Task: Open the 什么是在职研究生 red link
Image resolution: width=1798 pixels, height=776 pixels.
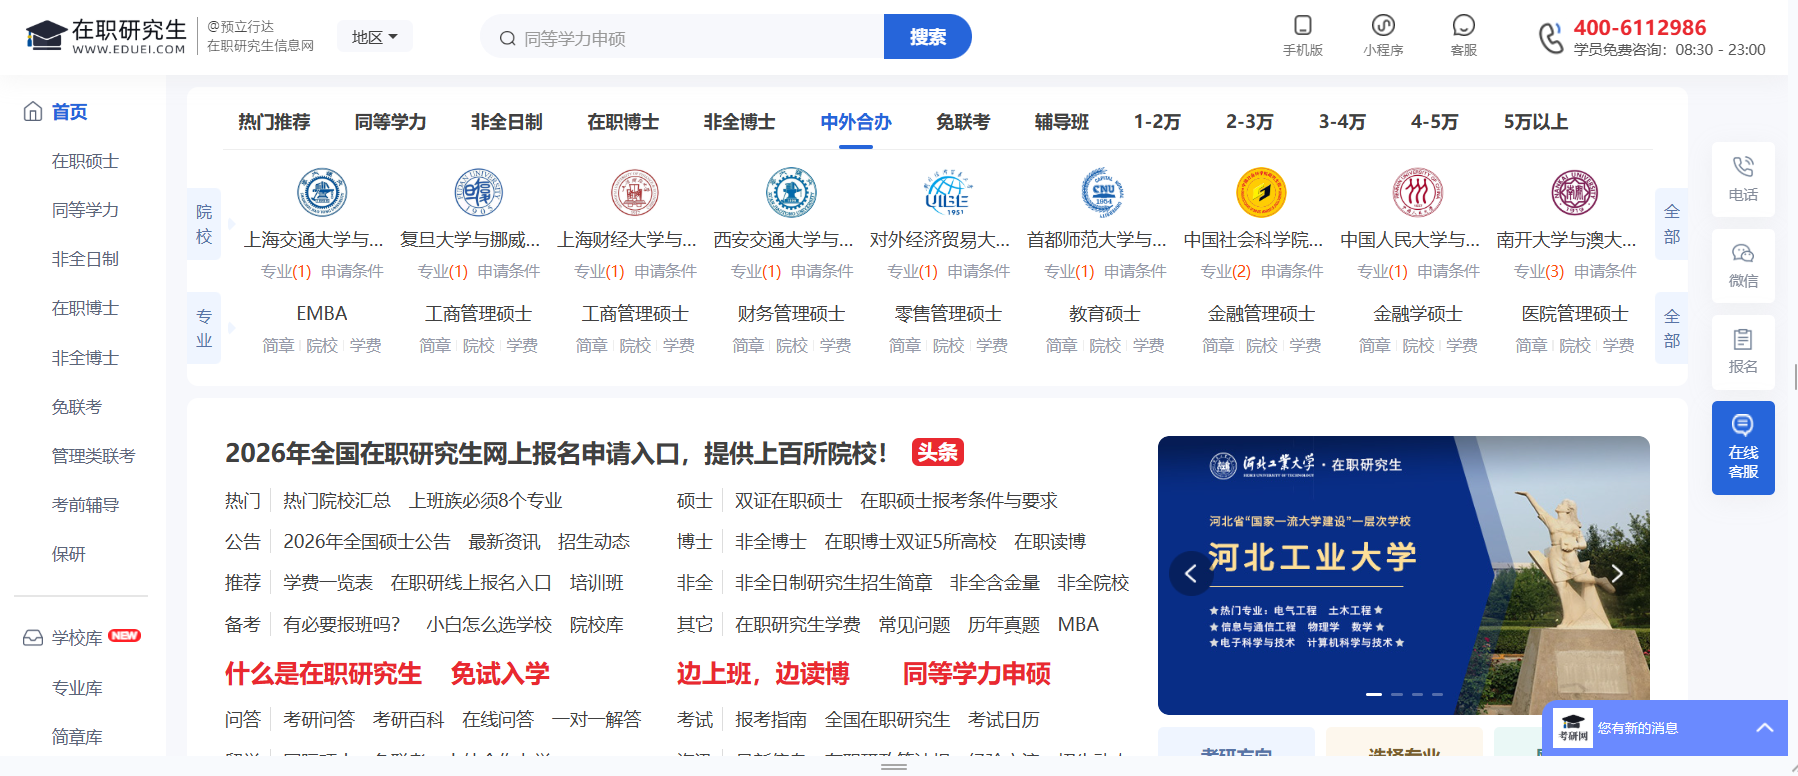Action: click(323, 673)
